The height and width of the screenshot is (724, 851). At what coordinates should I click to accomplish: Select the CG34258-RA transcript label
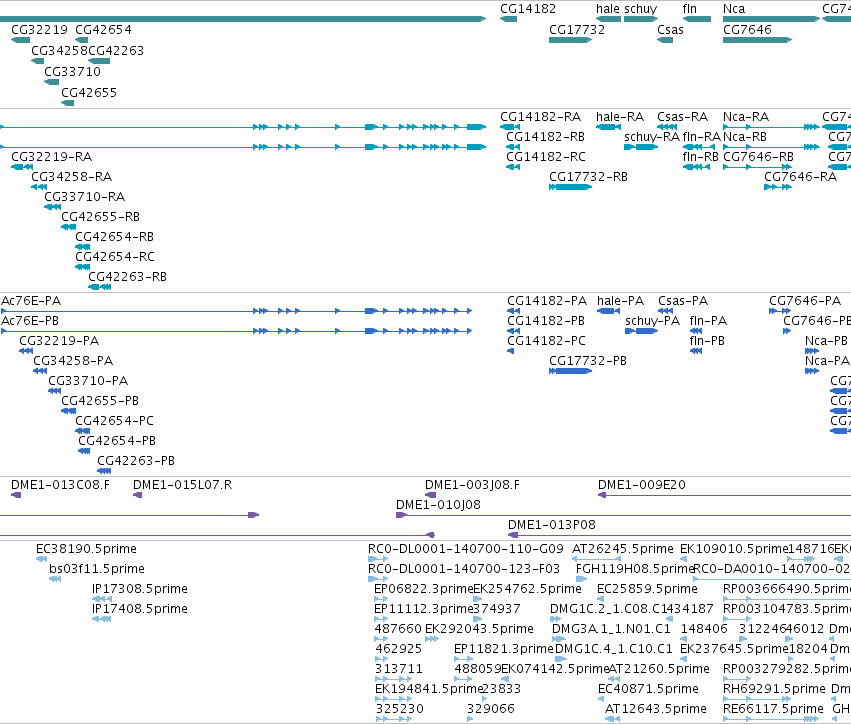pos(72,177)
